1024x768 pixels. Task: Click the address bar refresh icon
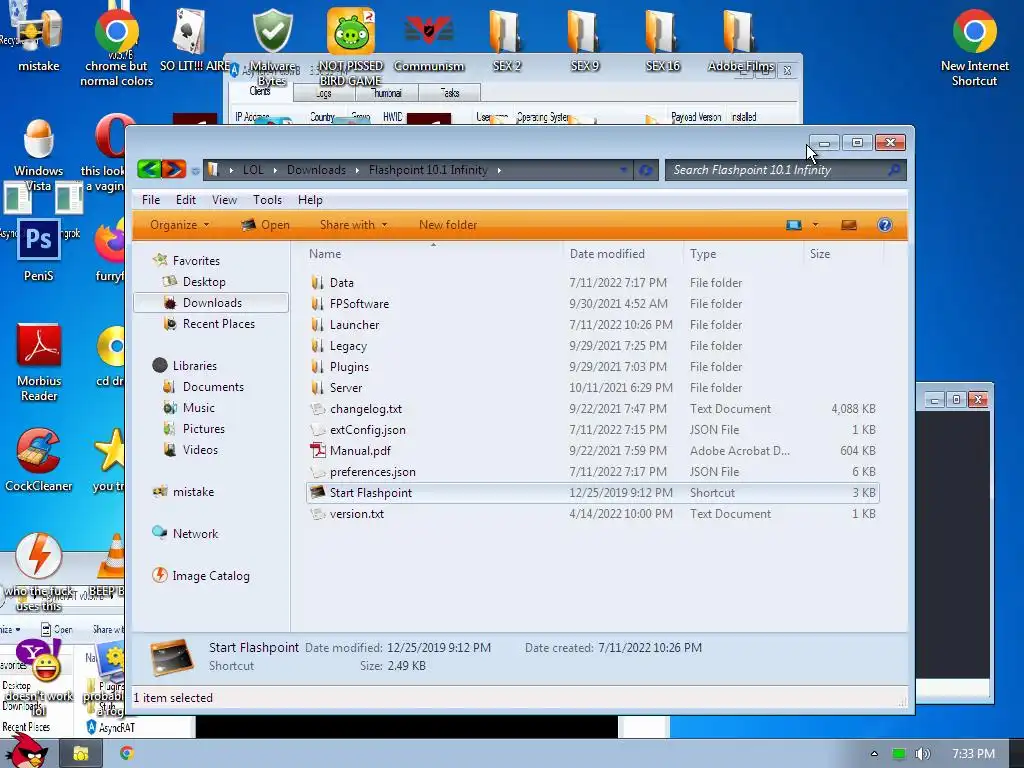point(645,170)
